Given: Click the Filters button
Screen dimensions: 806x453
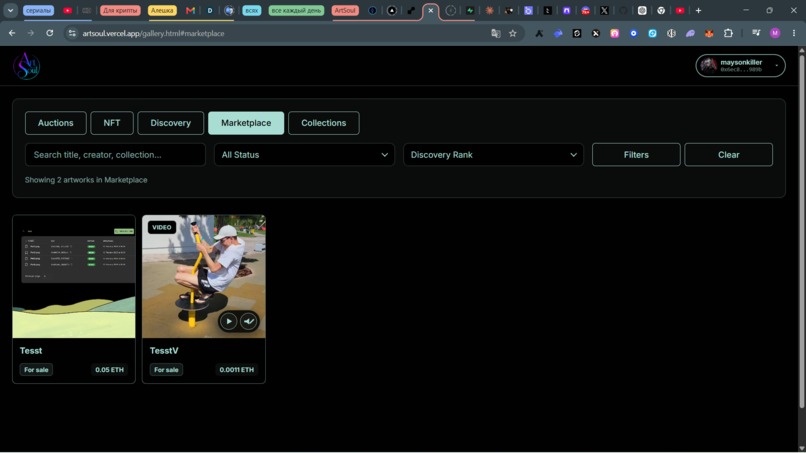Looking at the screenshot, I should coord(636,155).
